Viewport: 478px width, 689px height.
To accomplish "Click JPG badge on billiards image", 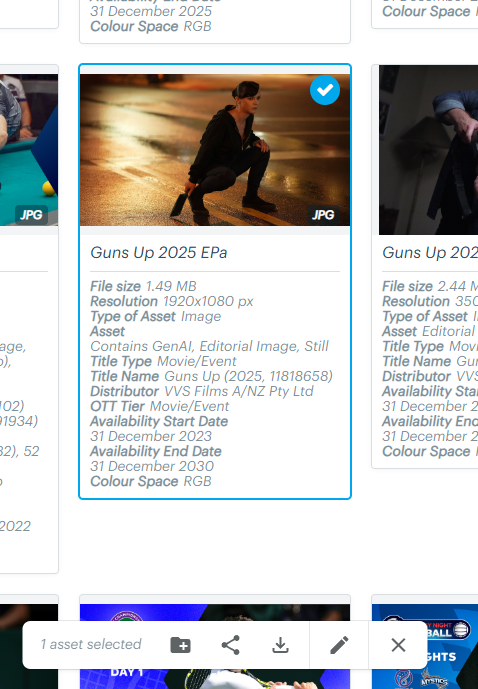I will tap(31, 215).
